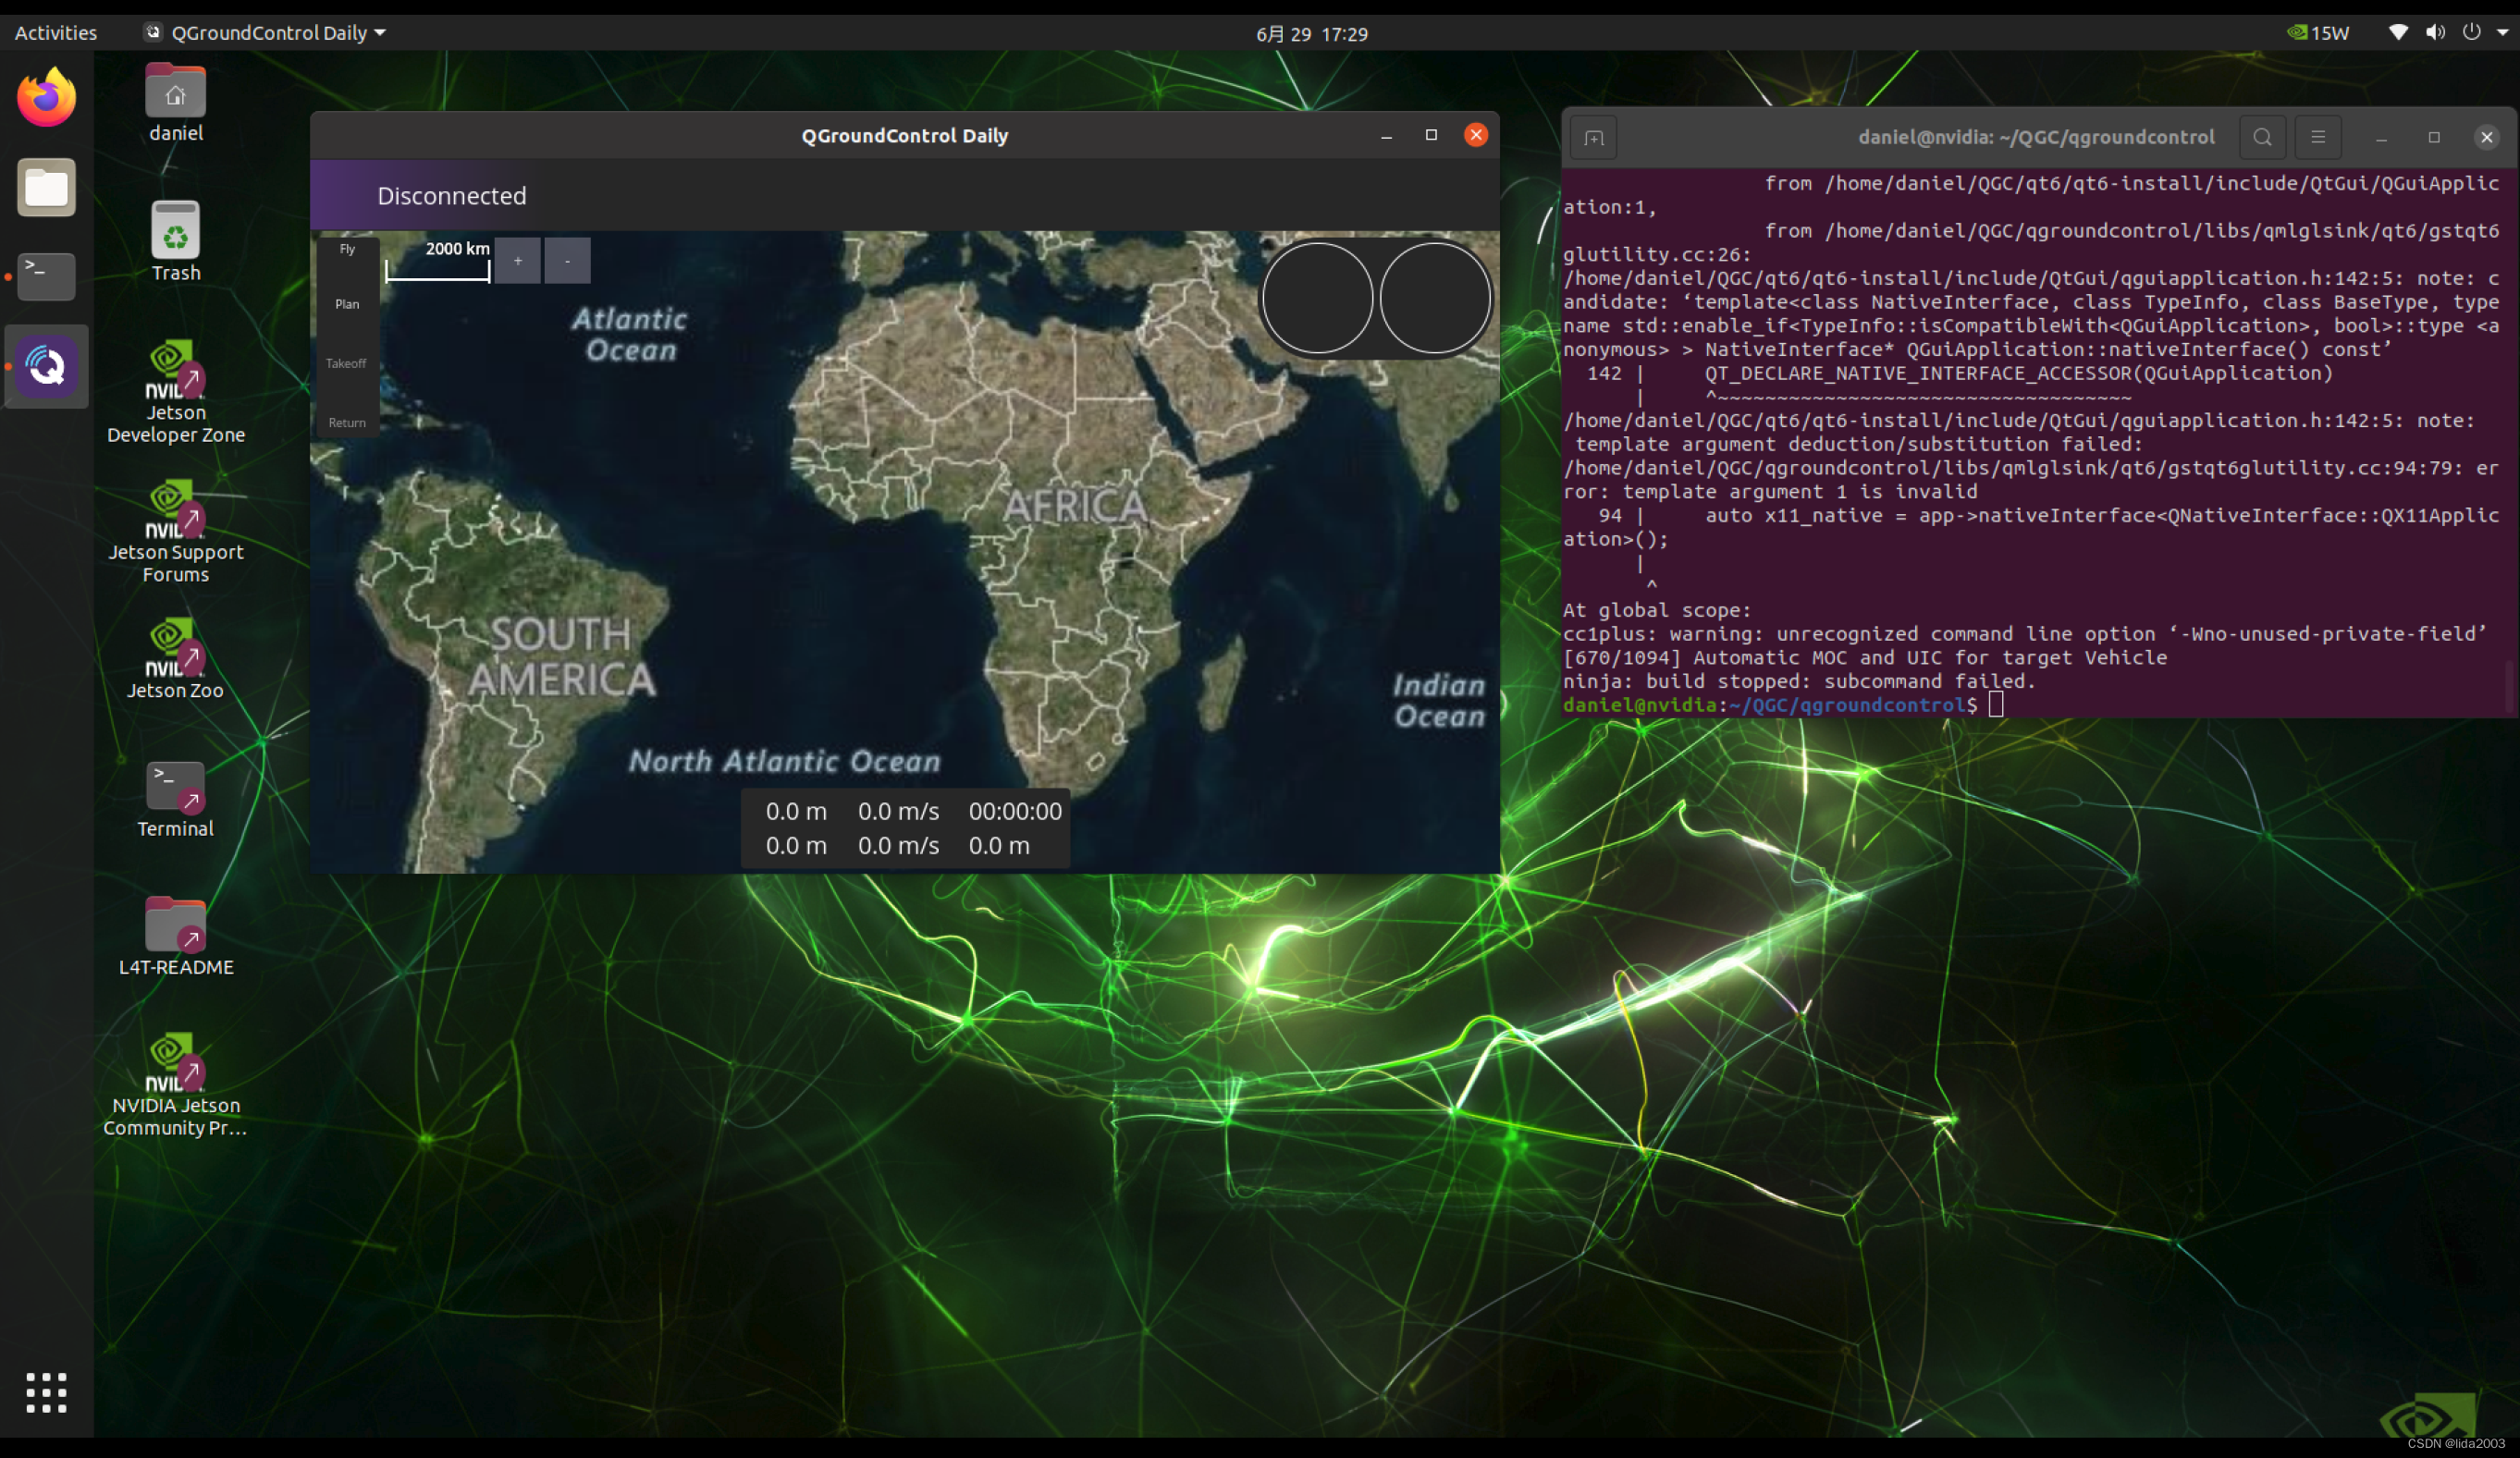
Task: Open L4T-README folder shortcut
Action: coord(176,937)
